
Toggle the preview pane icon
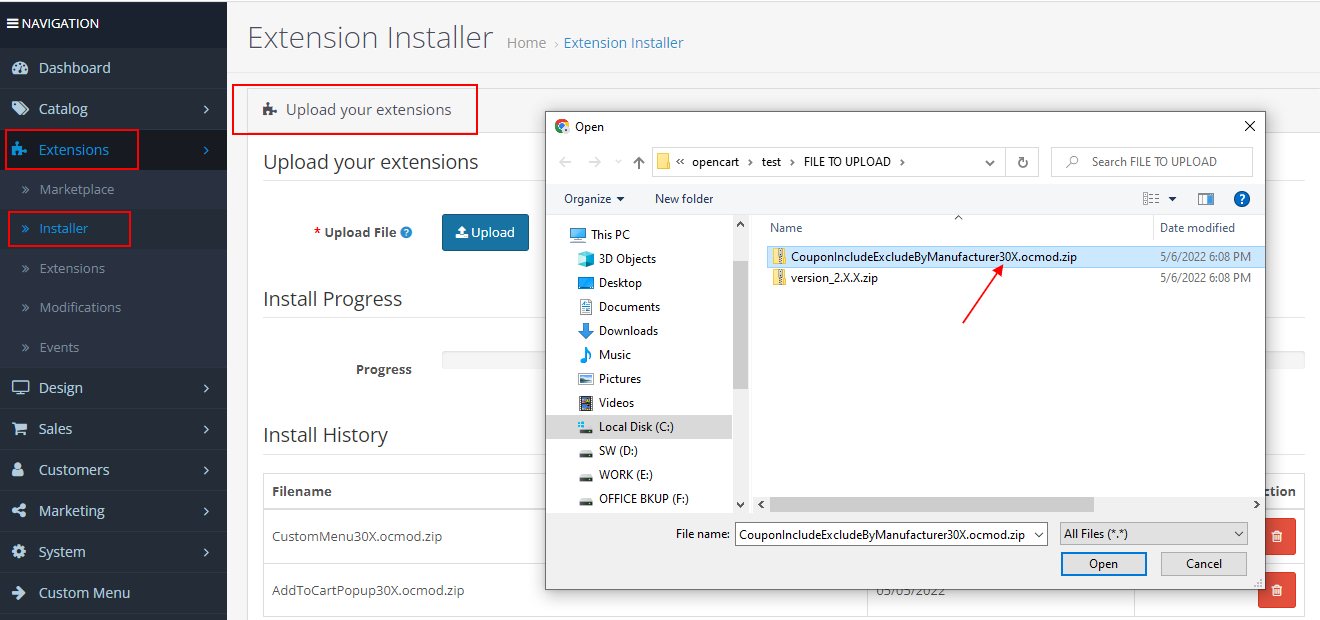1205,199
